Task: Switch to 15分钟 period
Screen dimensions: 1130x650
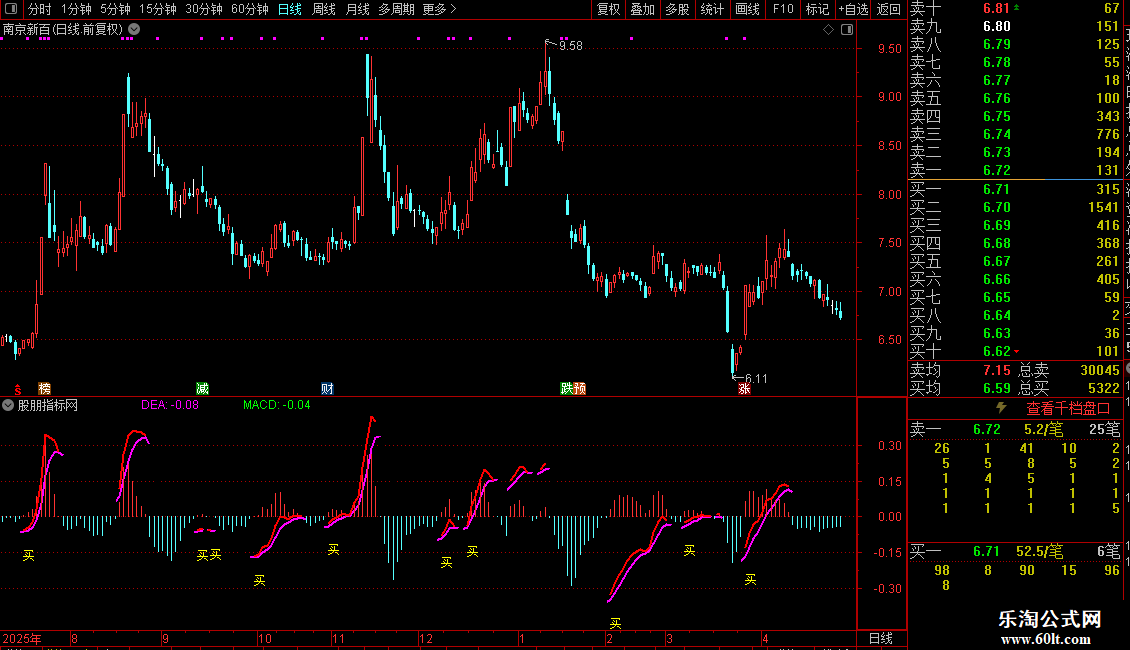Action: [x=157, y=9]
